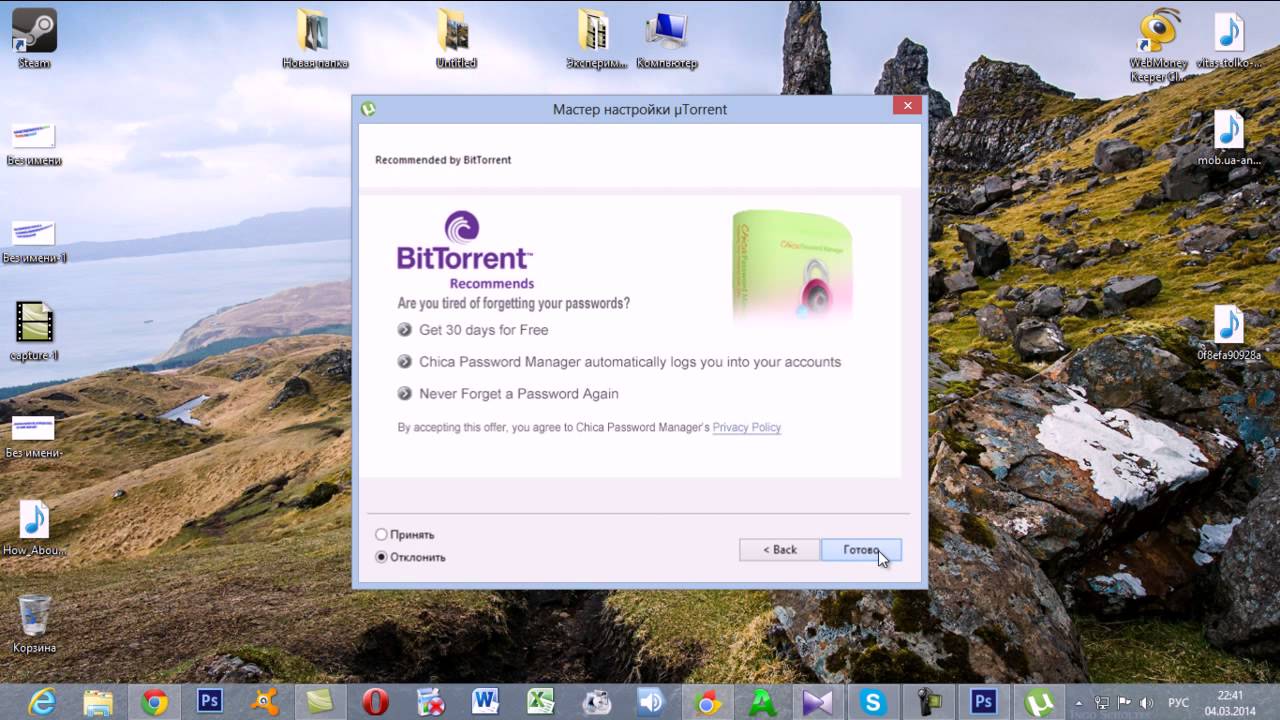Image resolution: width=1280 pixels, height=720 pixels.
Task: Select the Без имени desktop file
Action: pos(34,144)
